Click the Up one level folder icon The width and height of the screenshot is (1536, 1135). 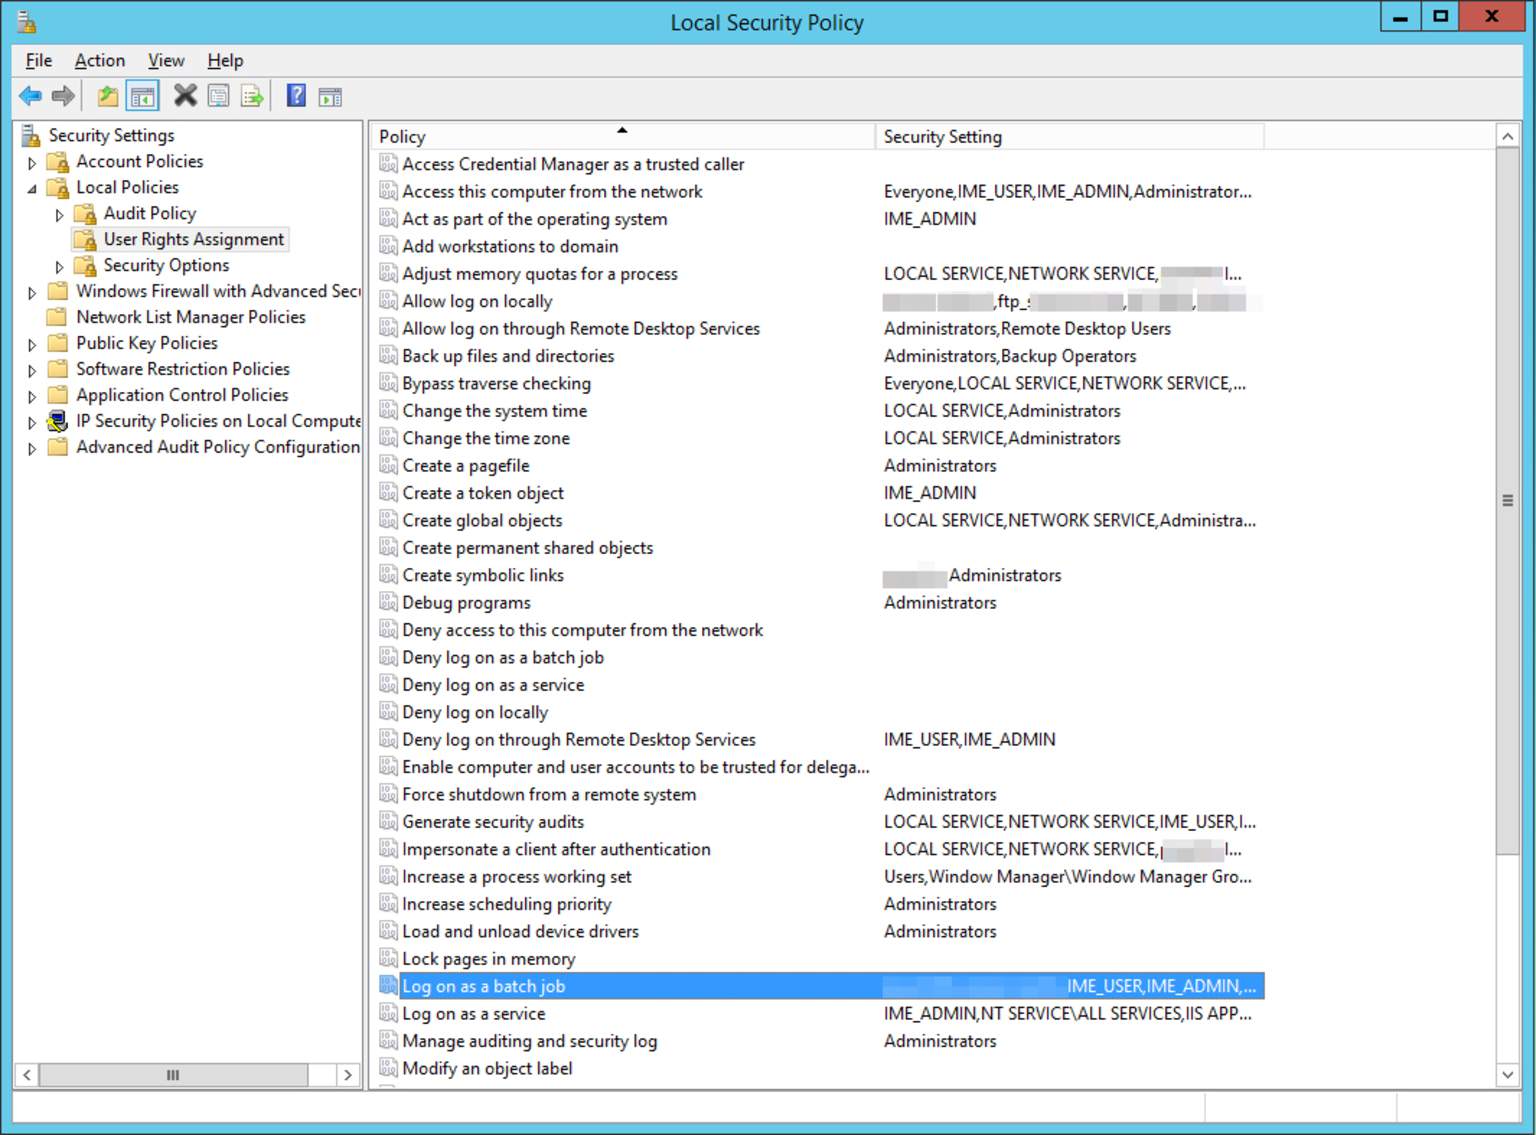(x=105, y=95)
